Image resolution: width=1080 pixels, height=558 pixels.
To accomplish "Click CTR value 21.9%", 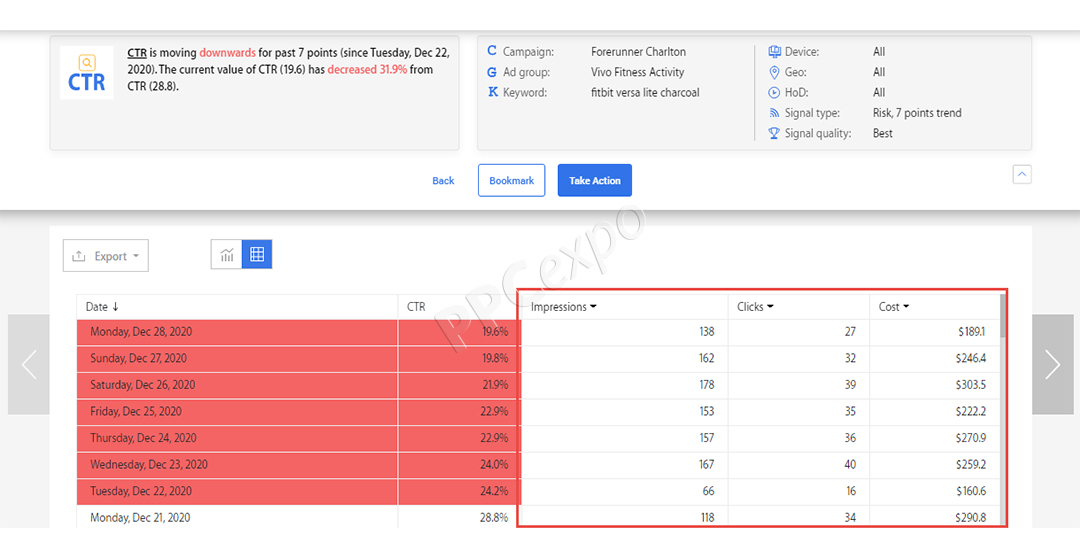I will (495, 385).
